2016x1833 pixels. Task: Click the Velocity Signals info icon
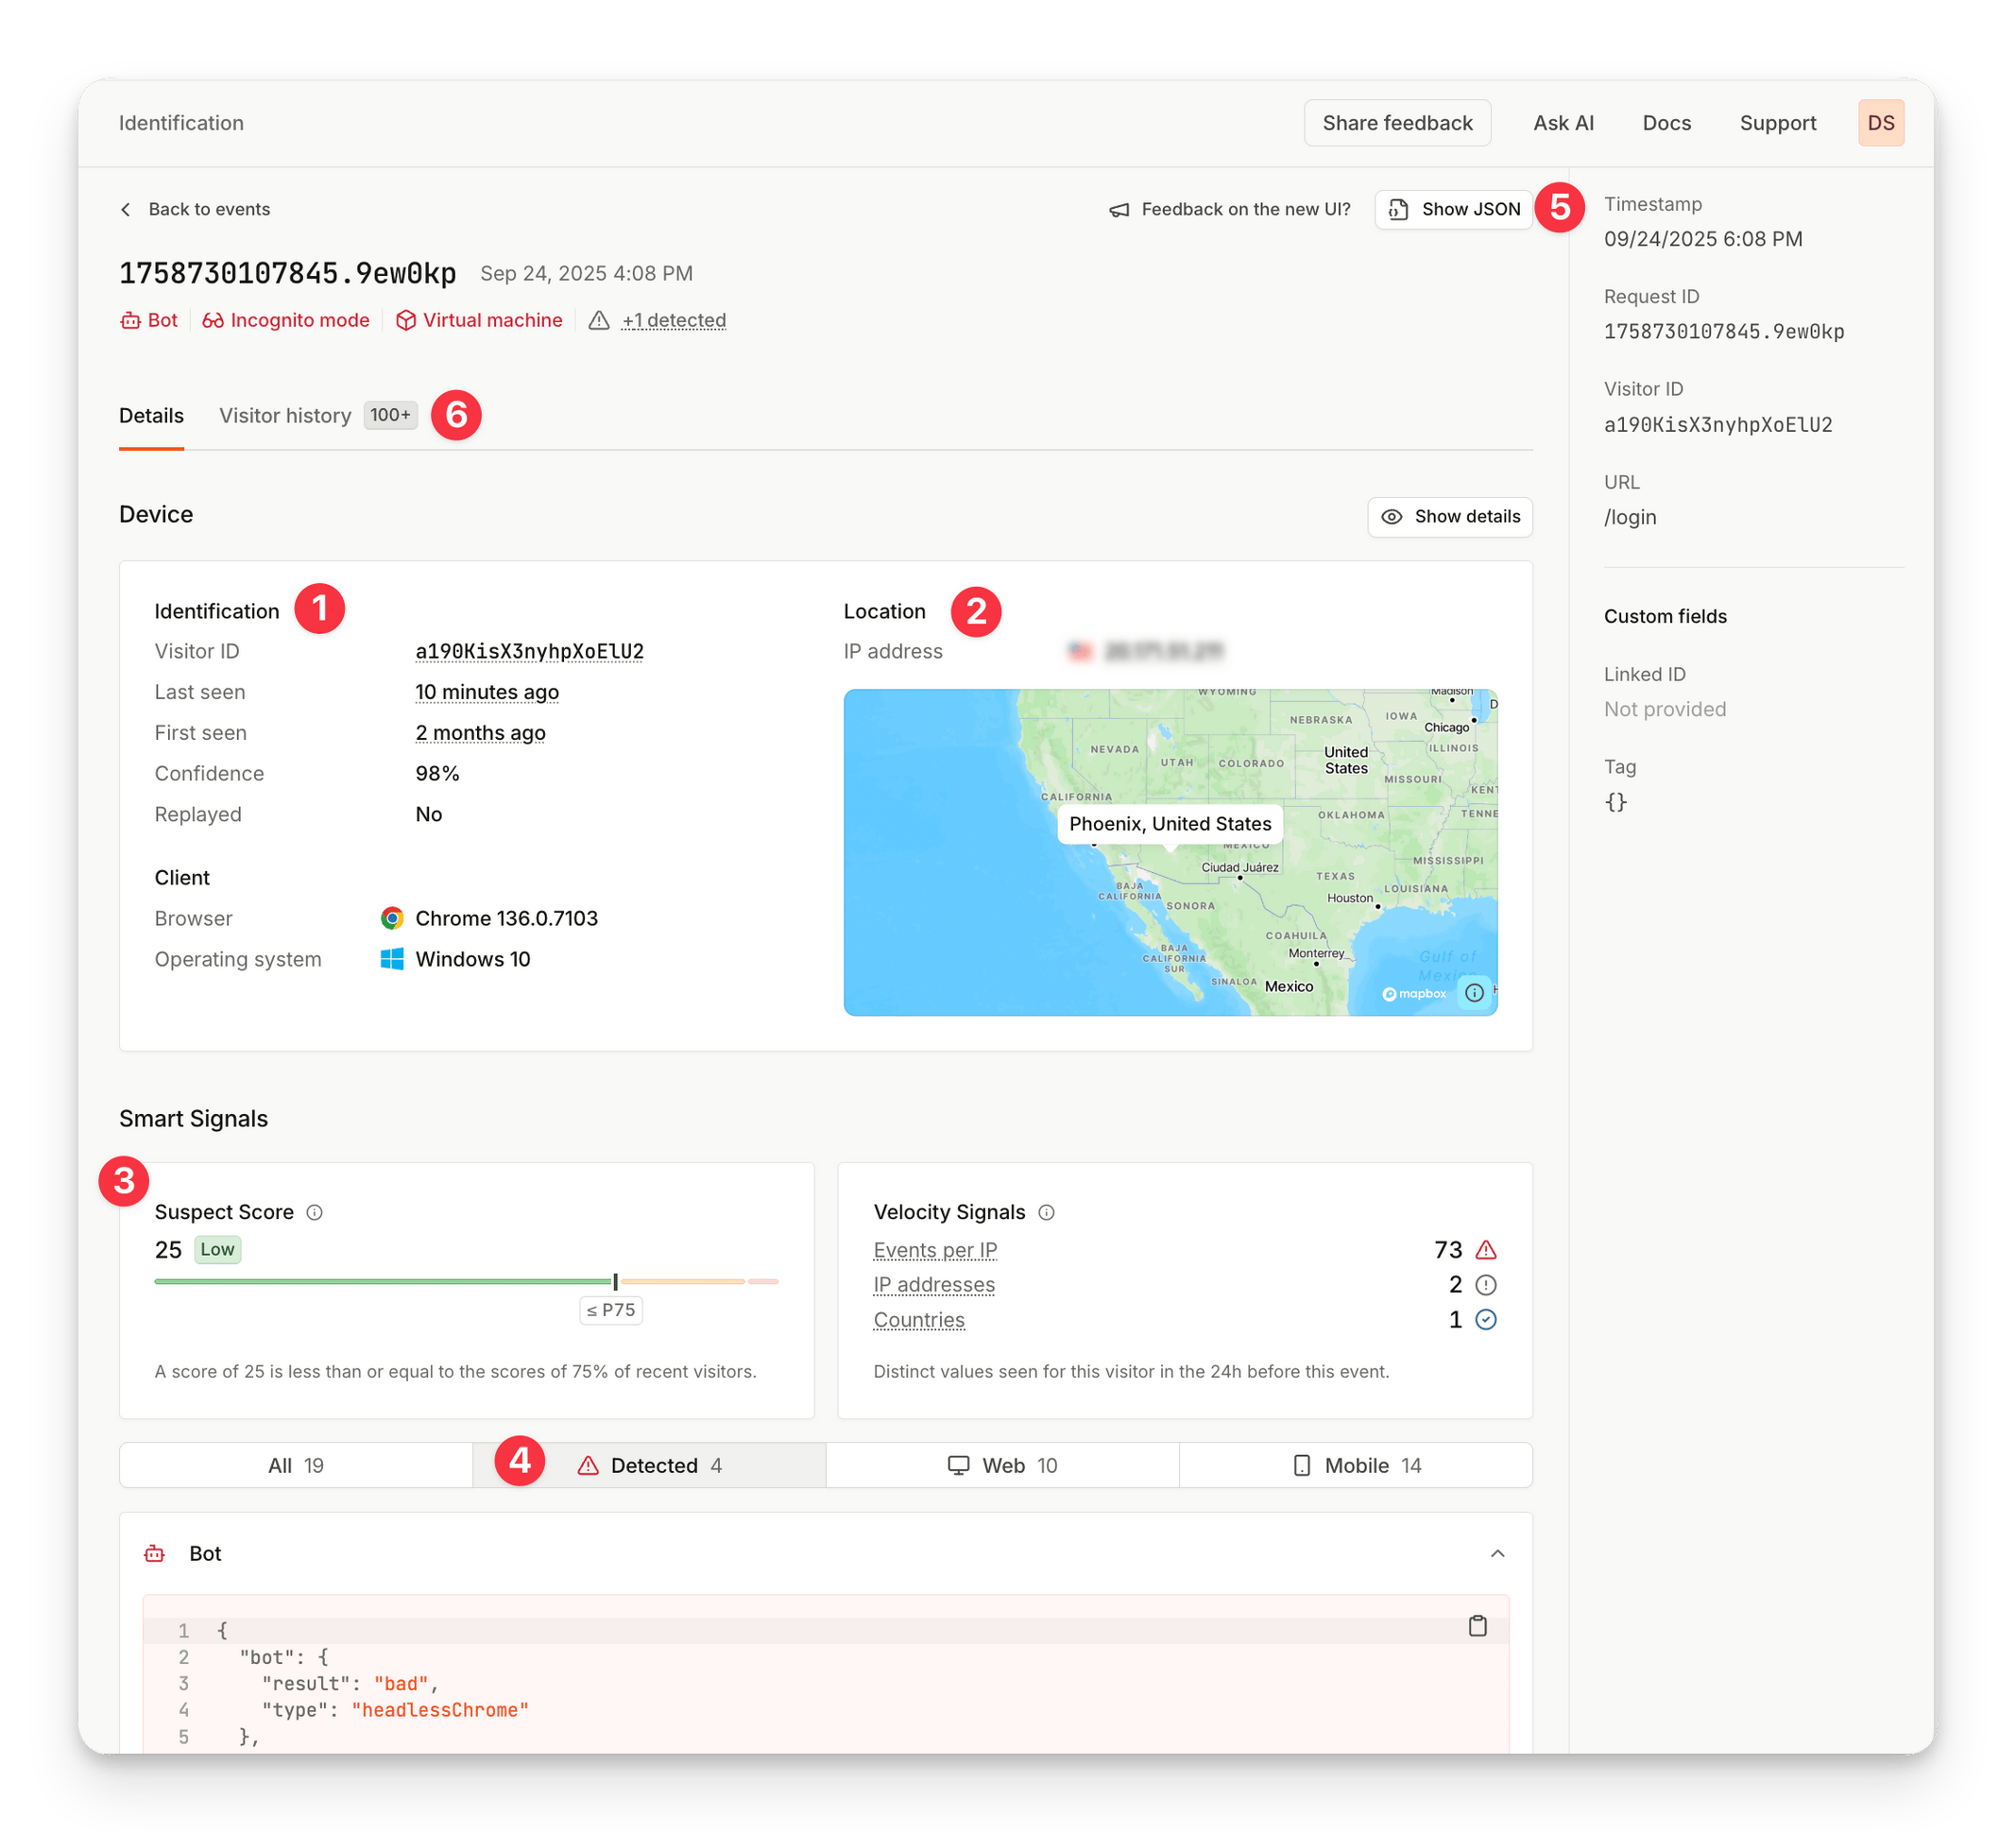[x=1047, y=1214]
